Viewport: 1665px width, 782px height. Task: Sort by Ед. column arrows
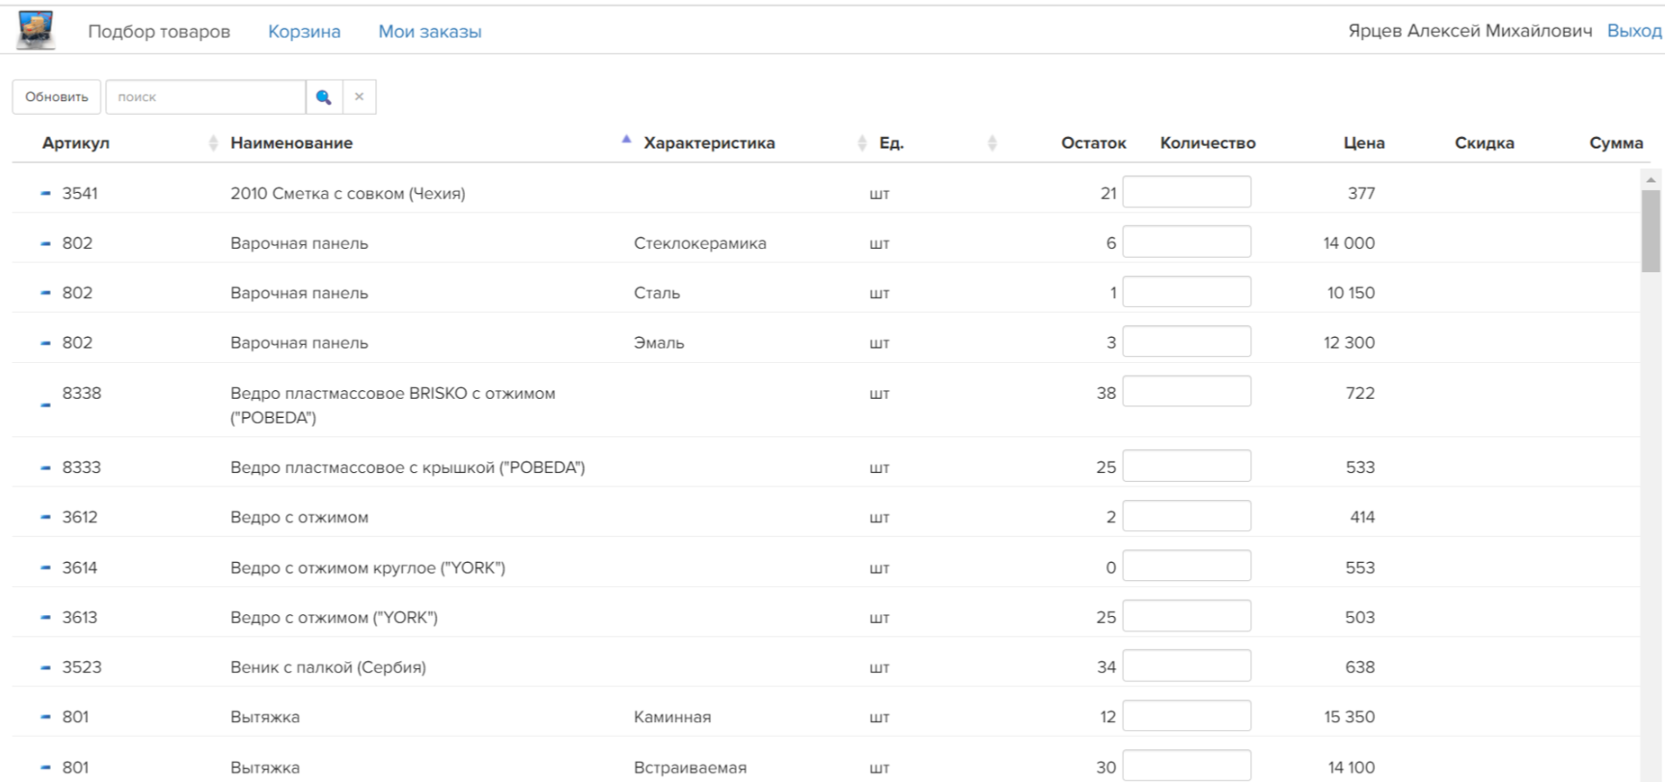click(x=992, y=143)
